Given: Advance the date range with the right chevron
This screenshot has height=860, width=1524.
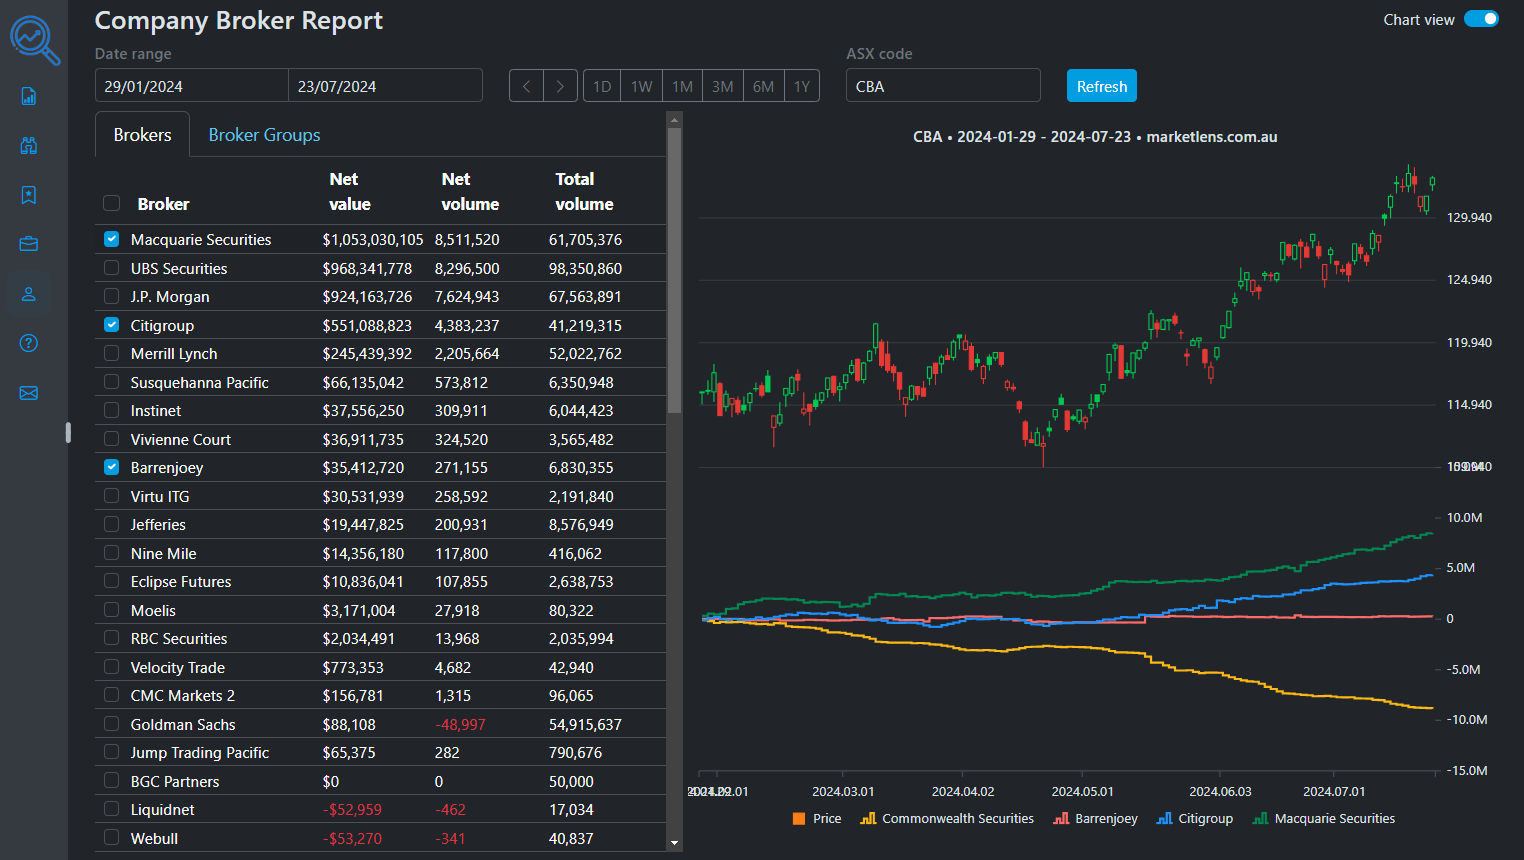Looking at the screenshot, I should click(x=560, y=85).
